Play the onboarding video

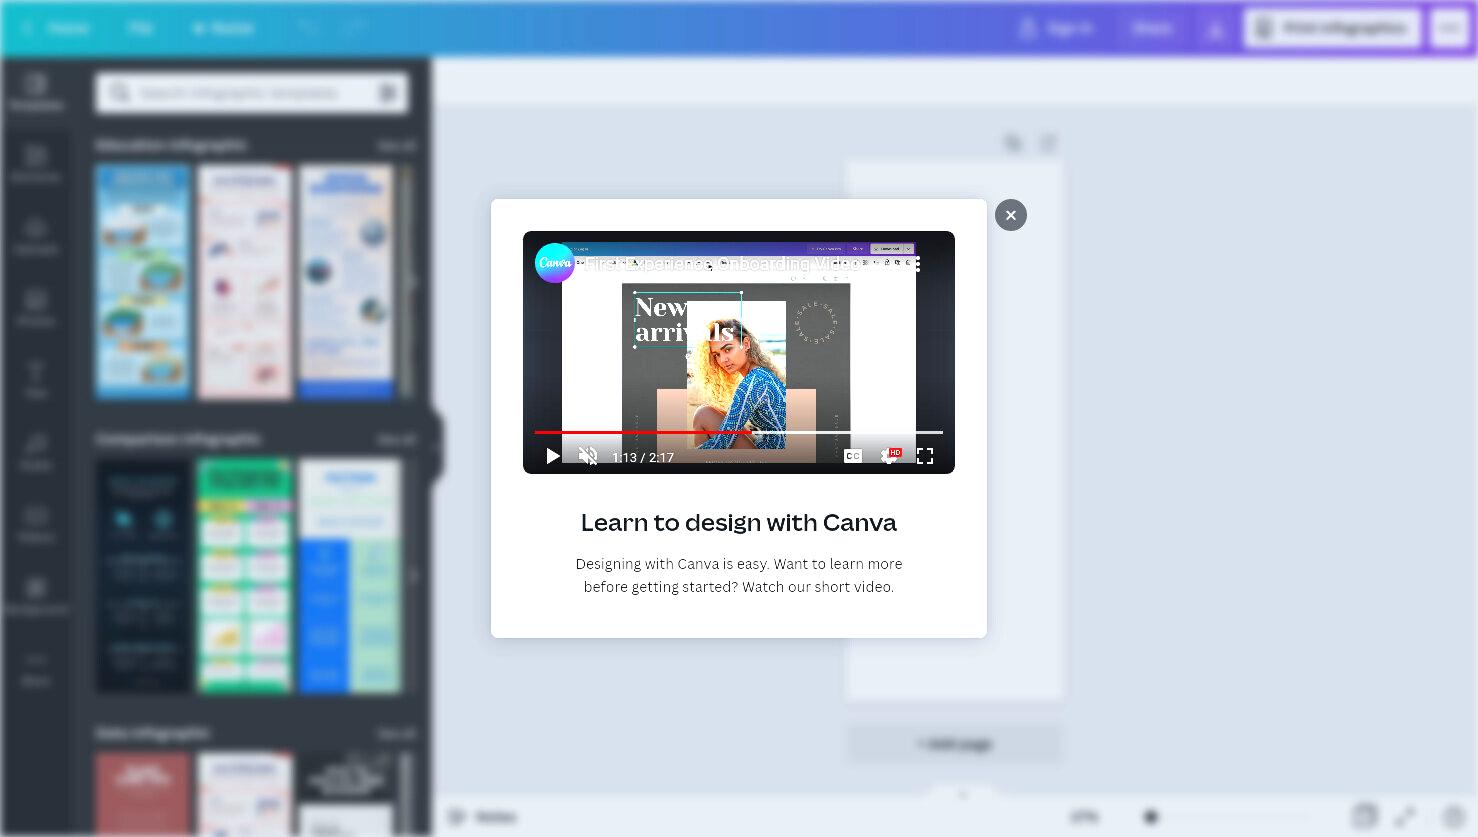click(x=552, y=456)
